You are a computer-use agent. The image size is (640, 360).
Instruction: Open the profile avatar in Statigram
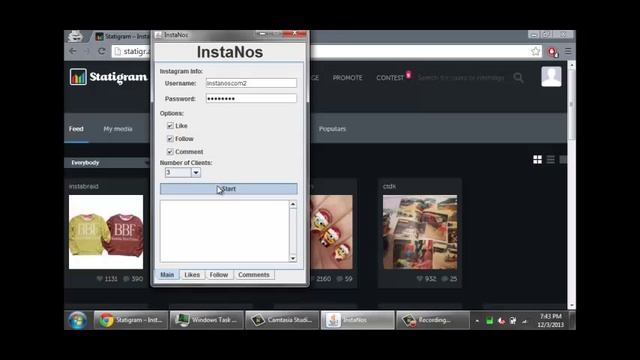coord(551,76)
